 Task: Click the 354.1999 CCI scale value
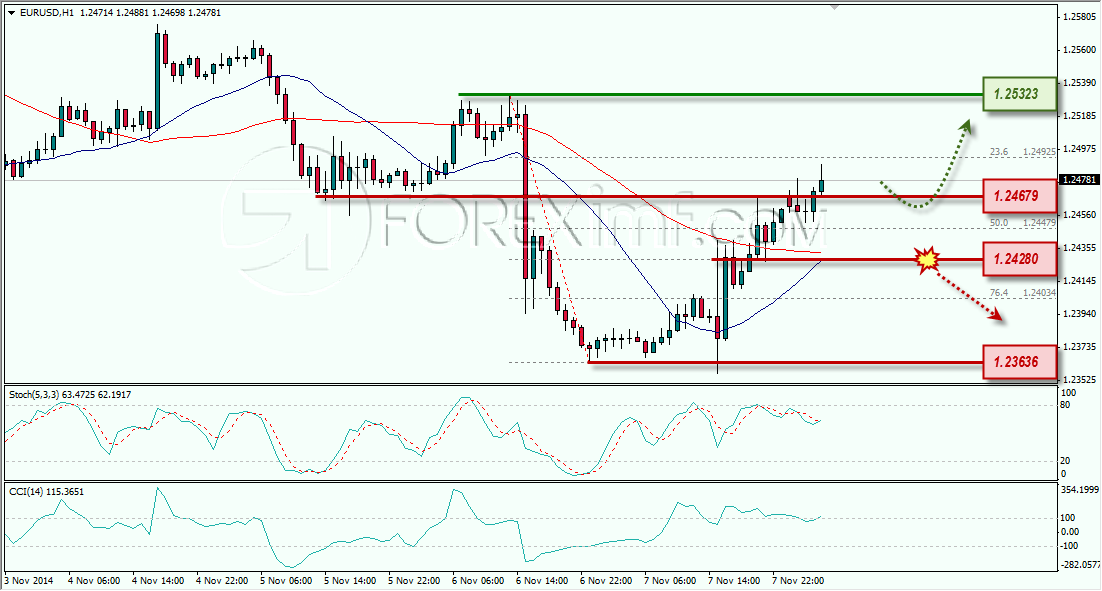(1079, 489)
